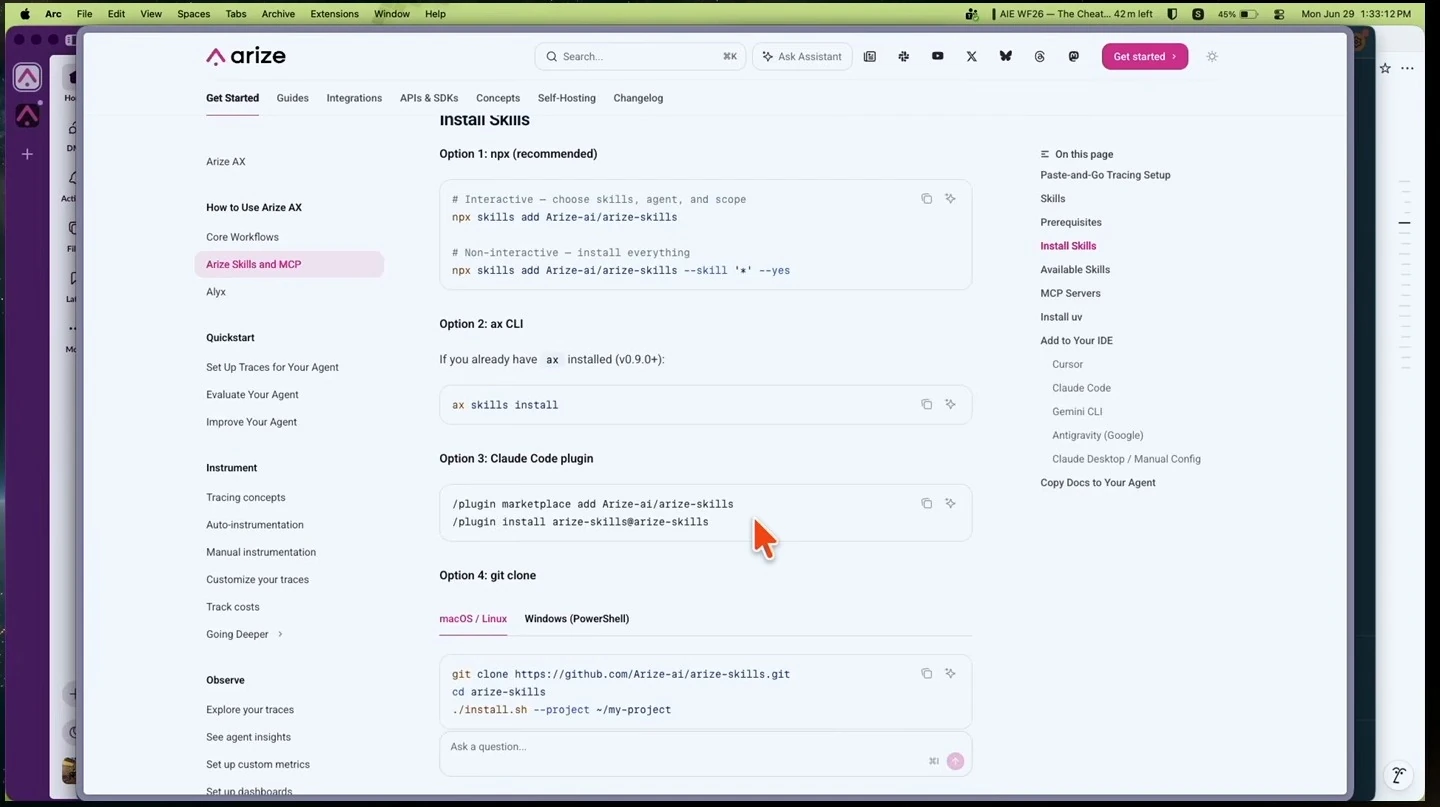Screen dimensions: 1440x807
Task: Copy the git clone code block
Action: point(927,673)
